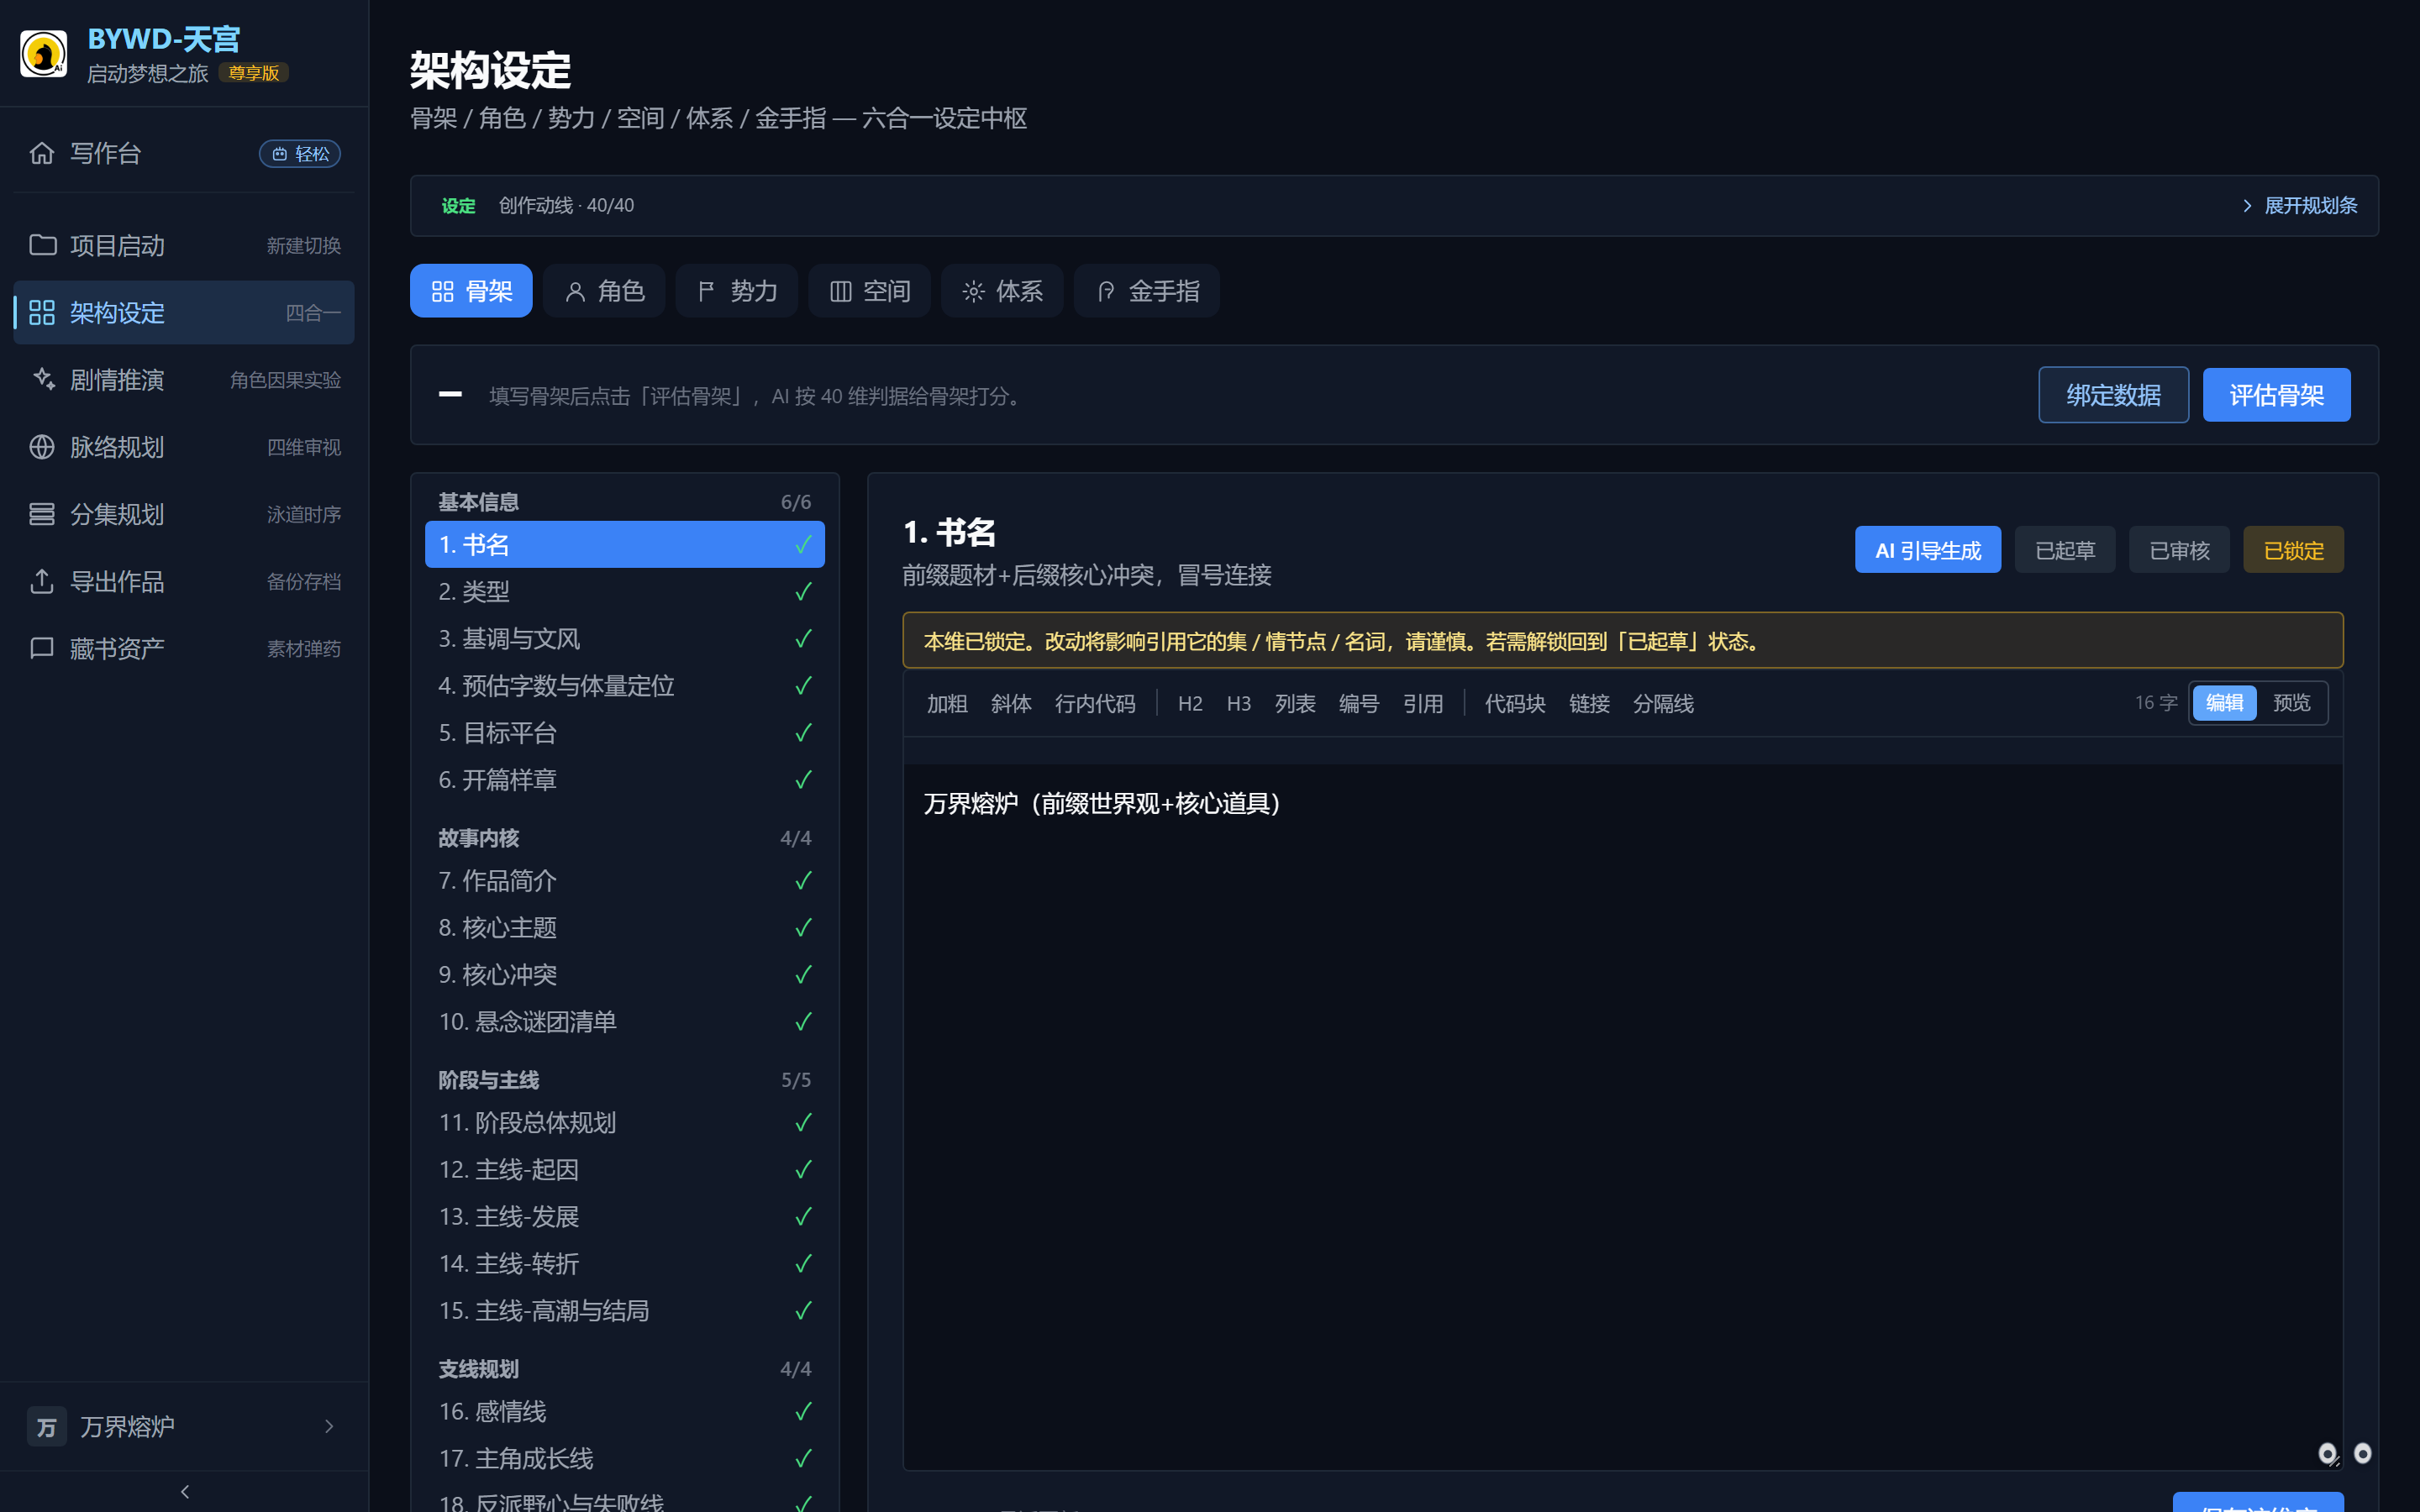Screen dimensions: 2420x1512
Task: Click the 评估骨架 button
Action: pos(2276,395)
